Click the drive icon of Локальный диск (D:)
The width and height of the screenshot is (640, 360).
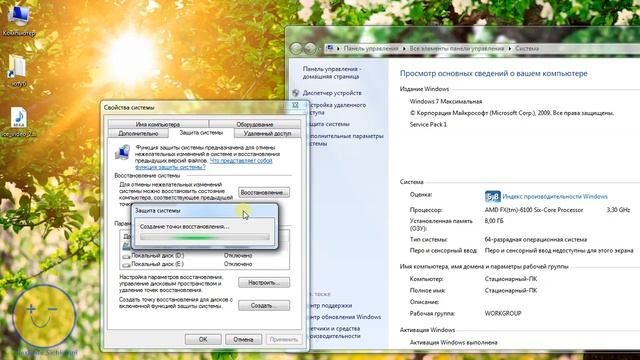[x=127, y=256]
